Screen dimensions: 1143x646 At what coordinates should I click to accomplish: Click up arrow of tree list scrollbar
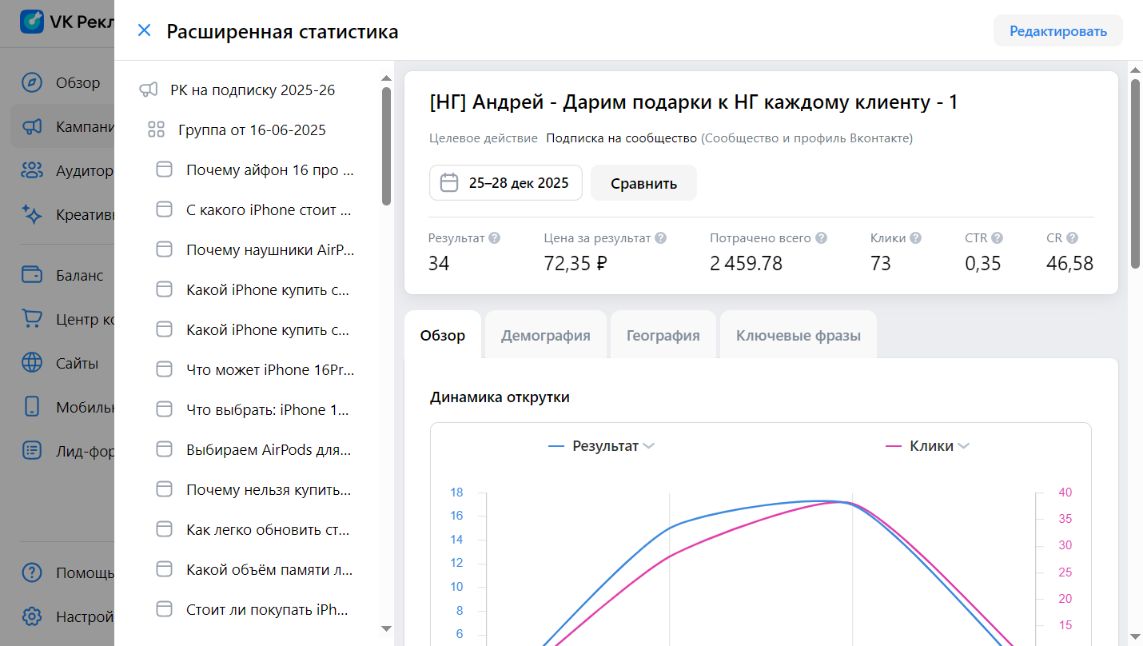[386, 78]
